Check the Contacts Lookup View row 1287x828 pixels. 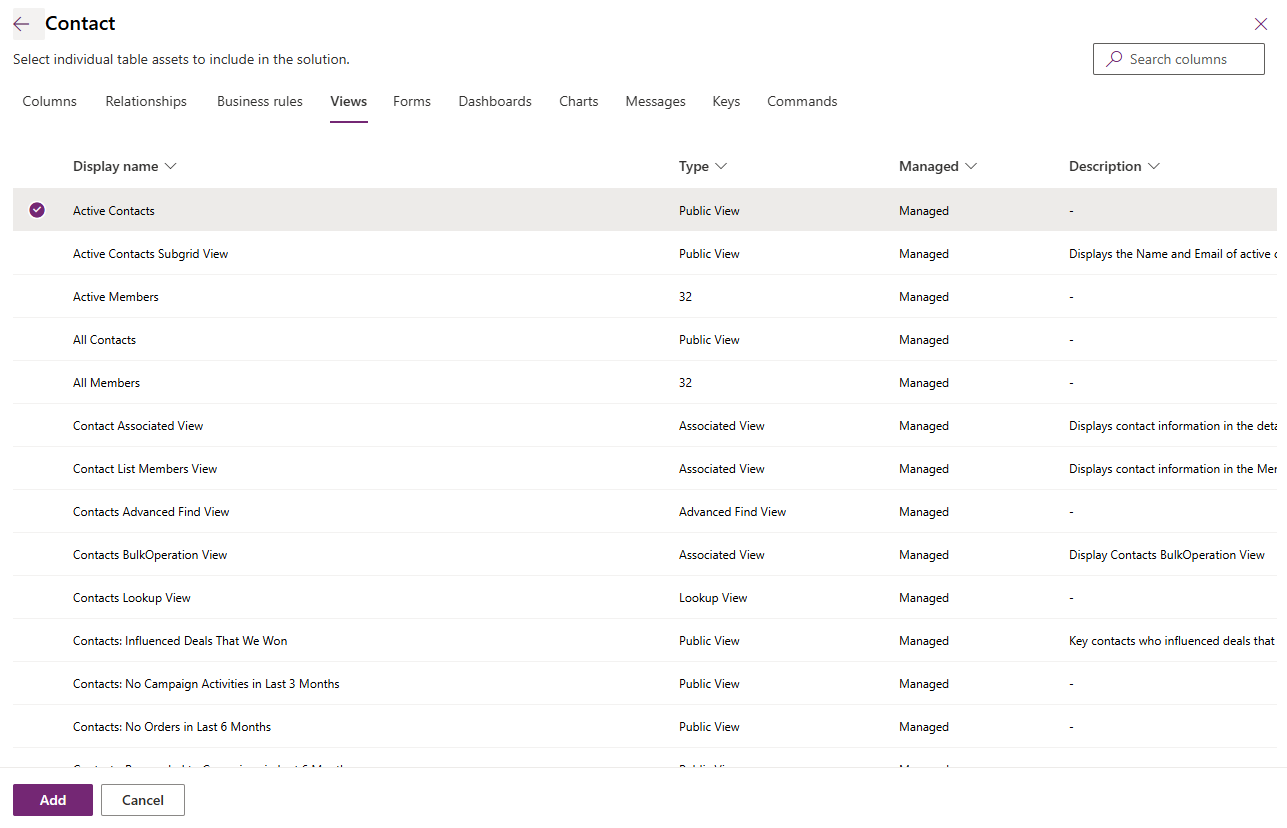coord(37,597)
